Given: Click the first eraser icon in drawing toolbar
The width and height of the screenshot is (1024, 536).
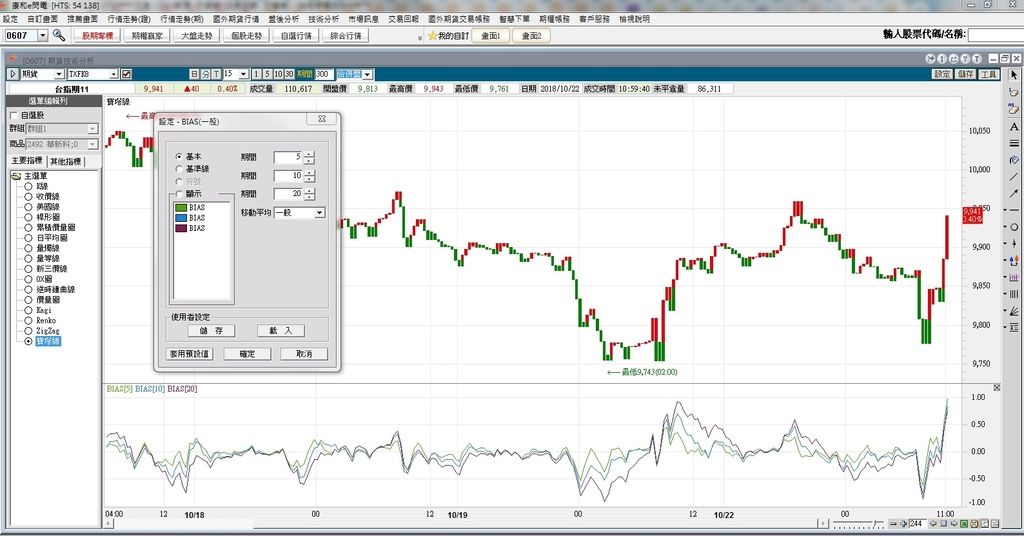Looking at the screenshot, I should click(x=1014, y=93).
